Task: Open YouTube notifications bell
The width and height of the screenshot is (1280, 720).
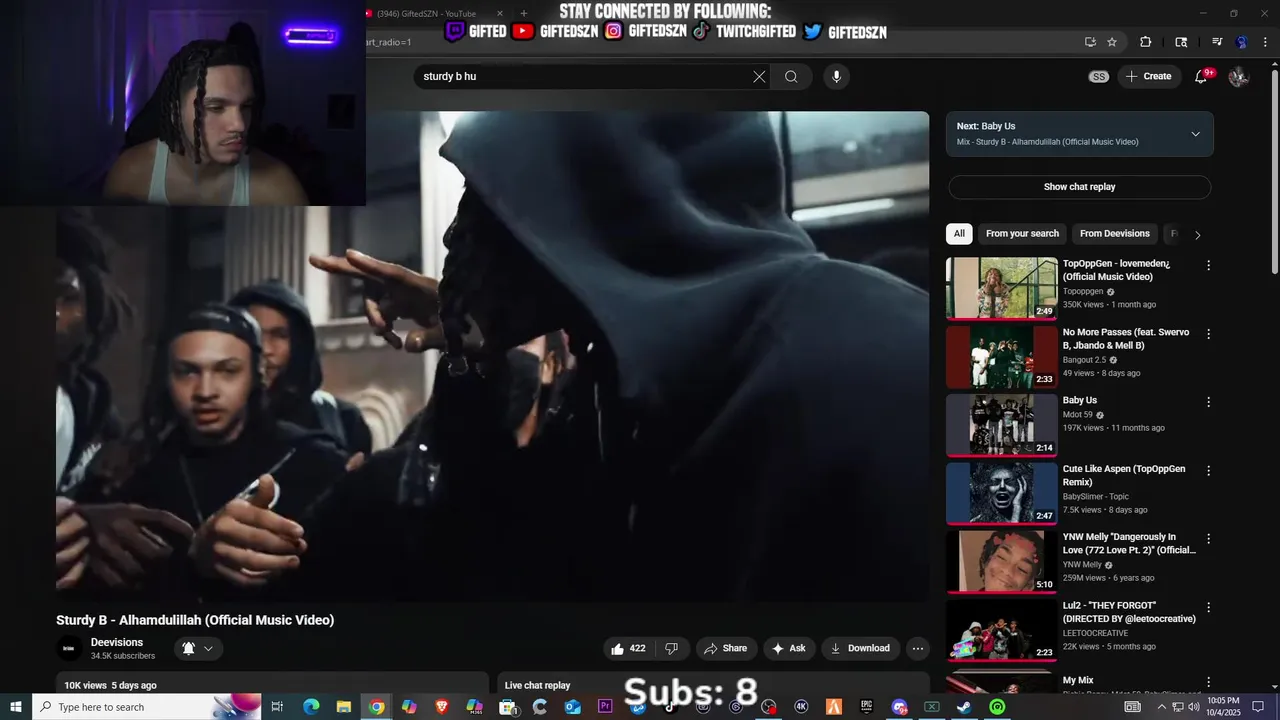Action: pyautogui.click(x=1202, y=76)
